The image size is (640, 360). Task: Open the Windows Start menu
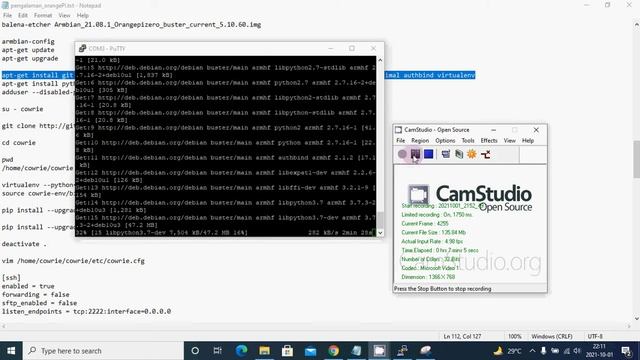point(11,351)
